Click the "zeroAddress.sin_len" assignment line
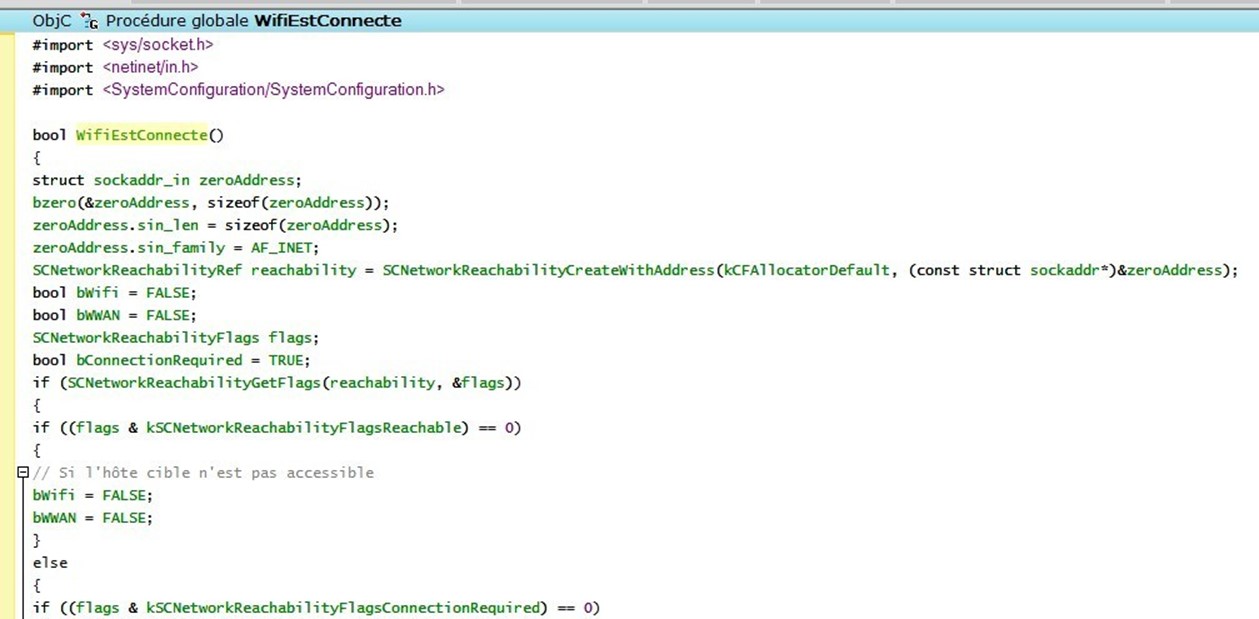 coord(215,225)
